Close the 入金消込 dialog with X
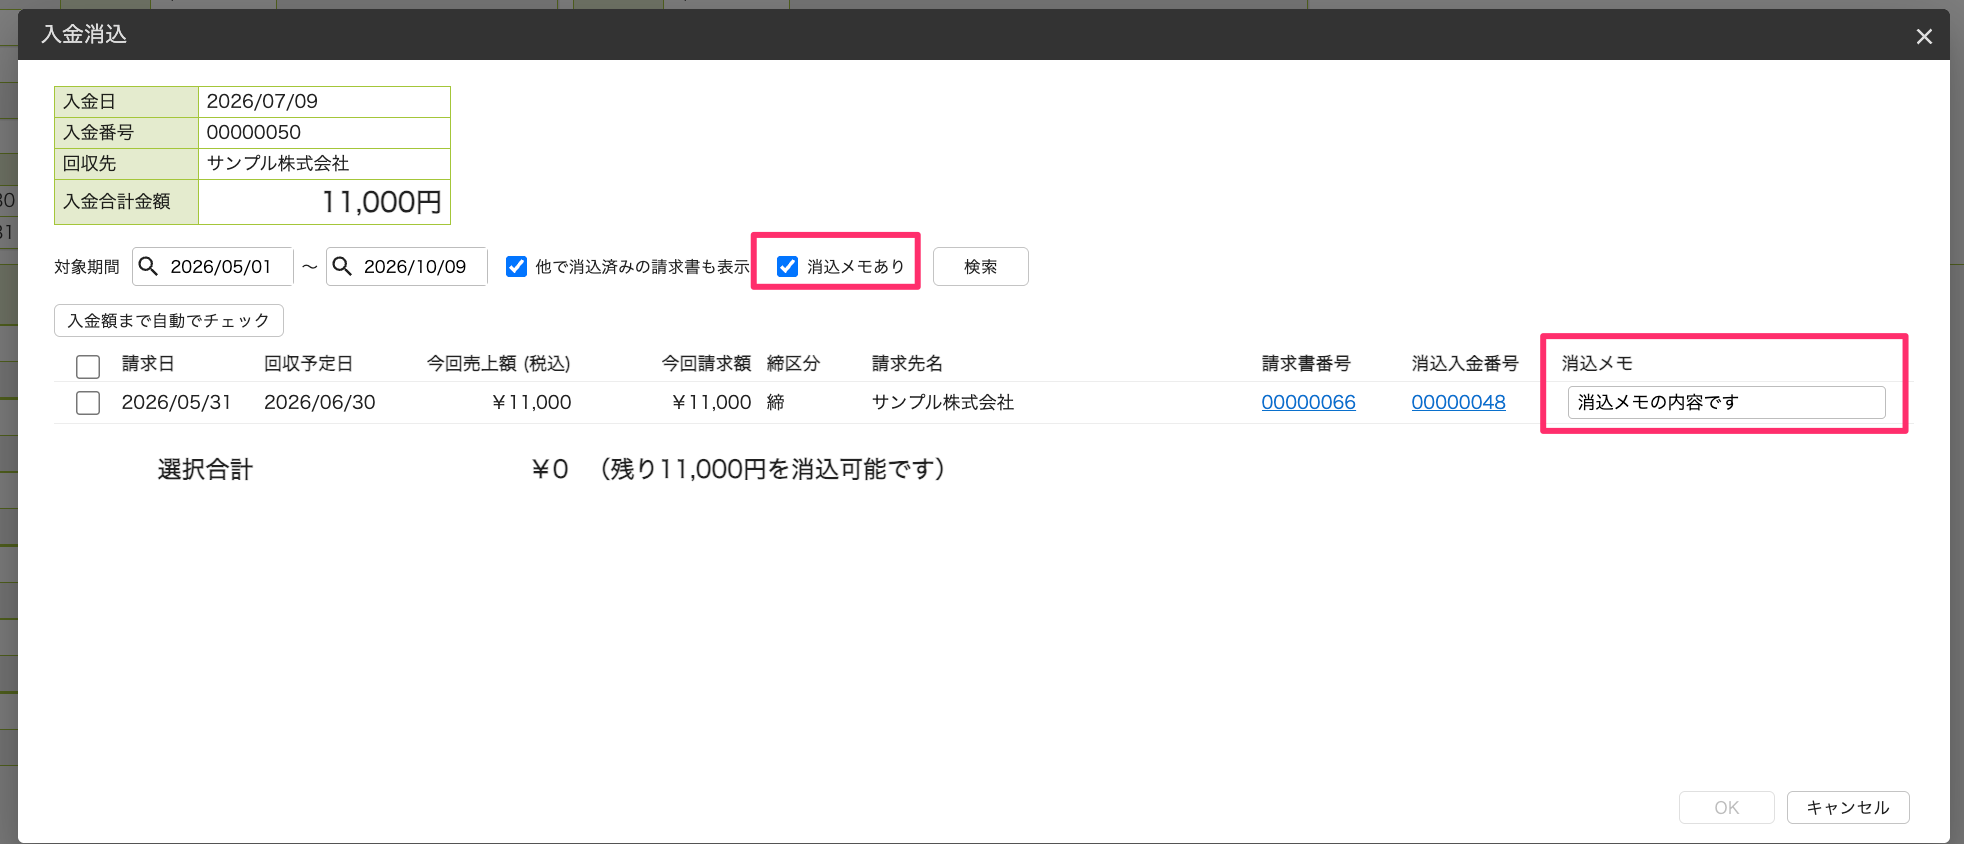The width and height of the screenshot is (1964, 844). point(1924,37)
